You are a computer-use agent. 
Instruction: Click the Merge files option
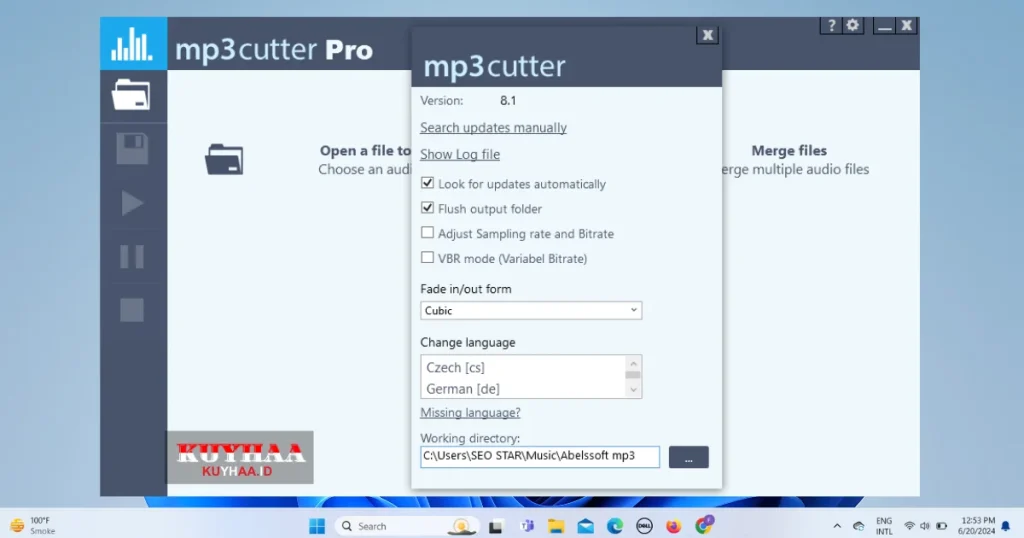789,151
